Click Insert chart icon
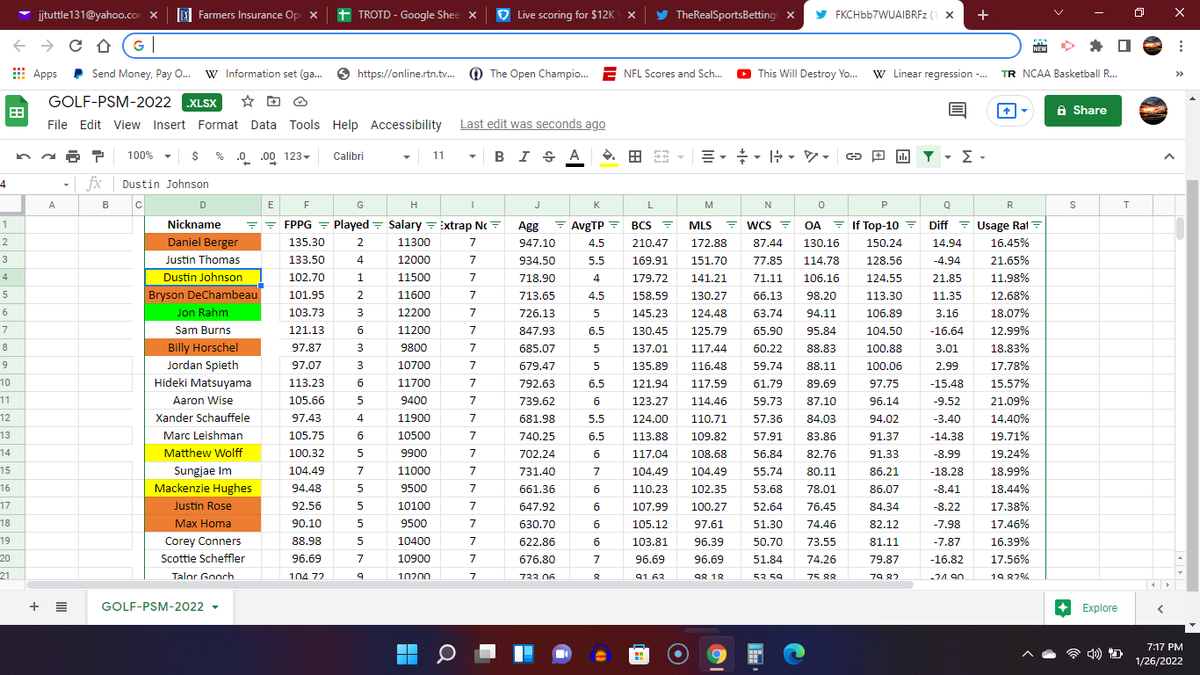1200x675 pixels. [x=901, y=156]
